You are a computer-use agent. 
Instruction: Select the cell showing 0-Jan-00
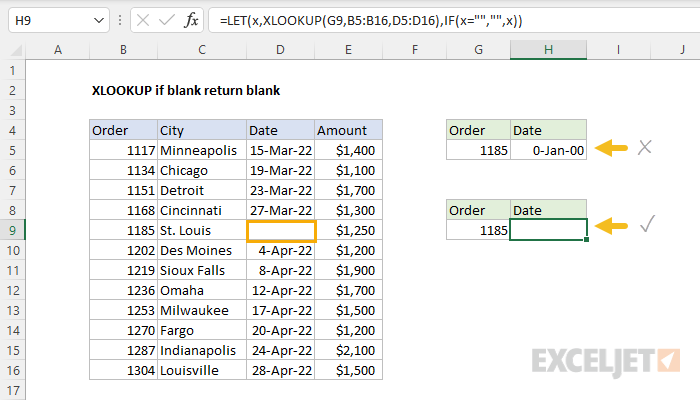pyautogui.click(x=548, y=150)
